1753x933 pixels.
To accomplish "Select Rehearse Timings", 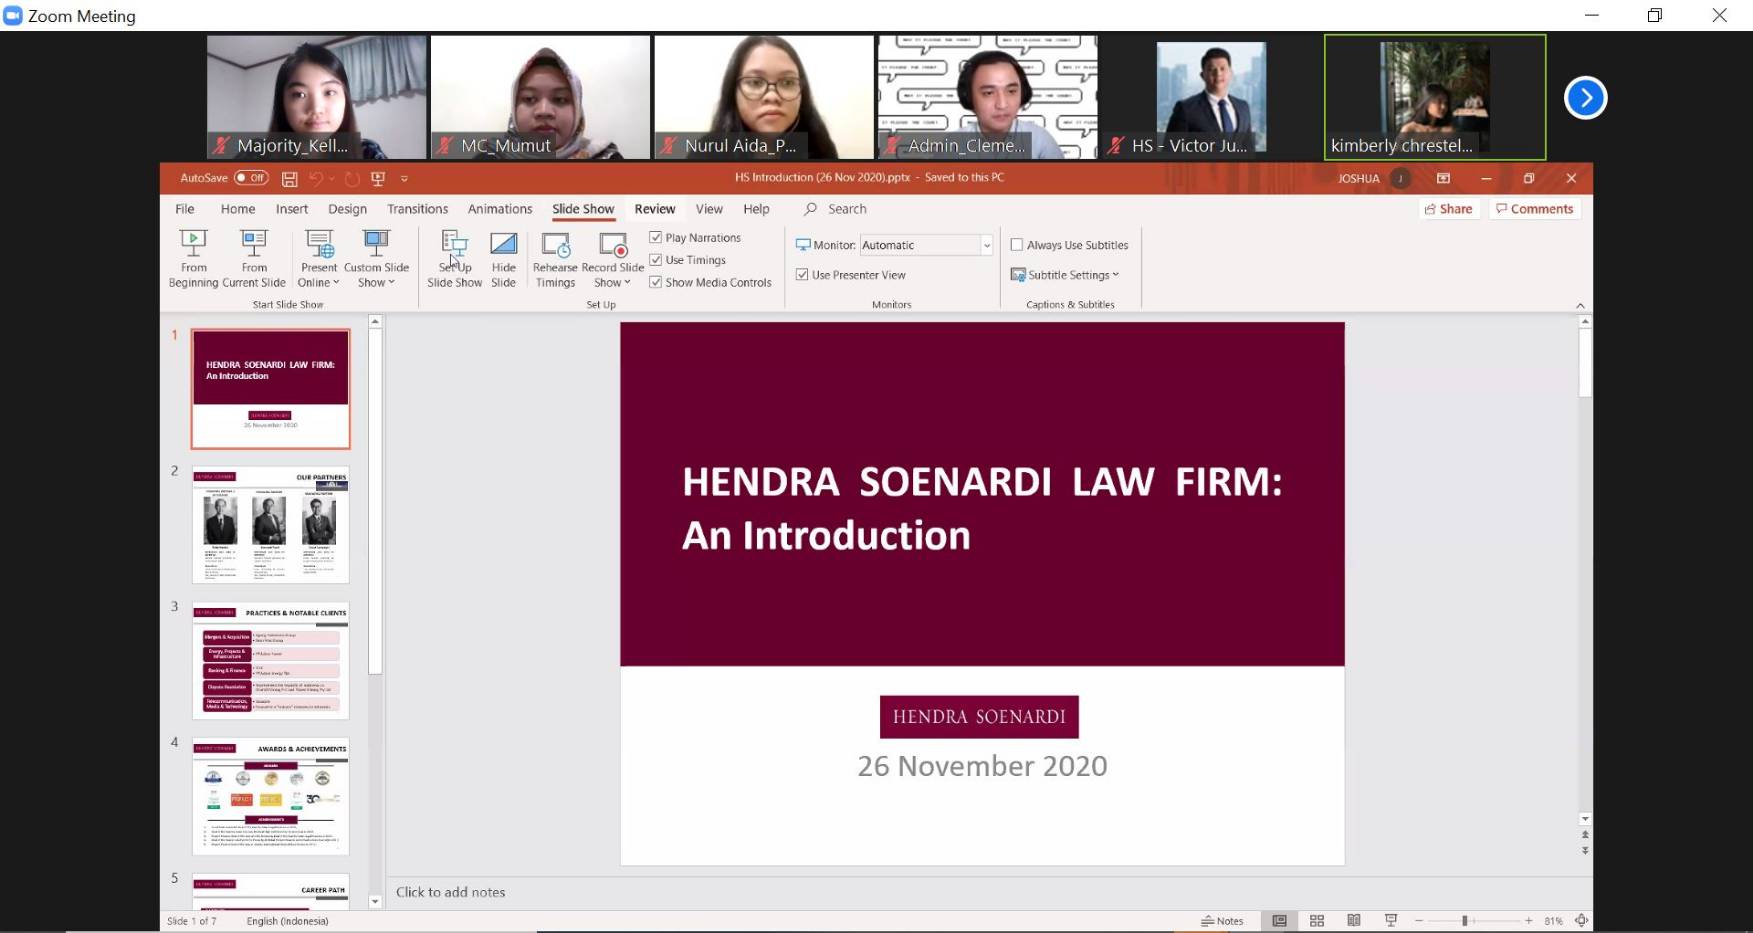I will (555, 260).
